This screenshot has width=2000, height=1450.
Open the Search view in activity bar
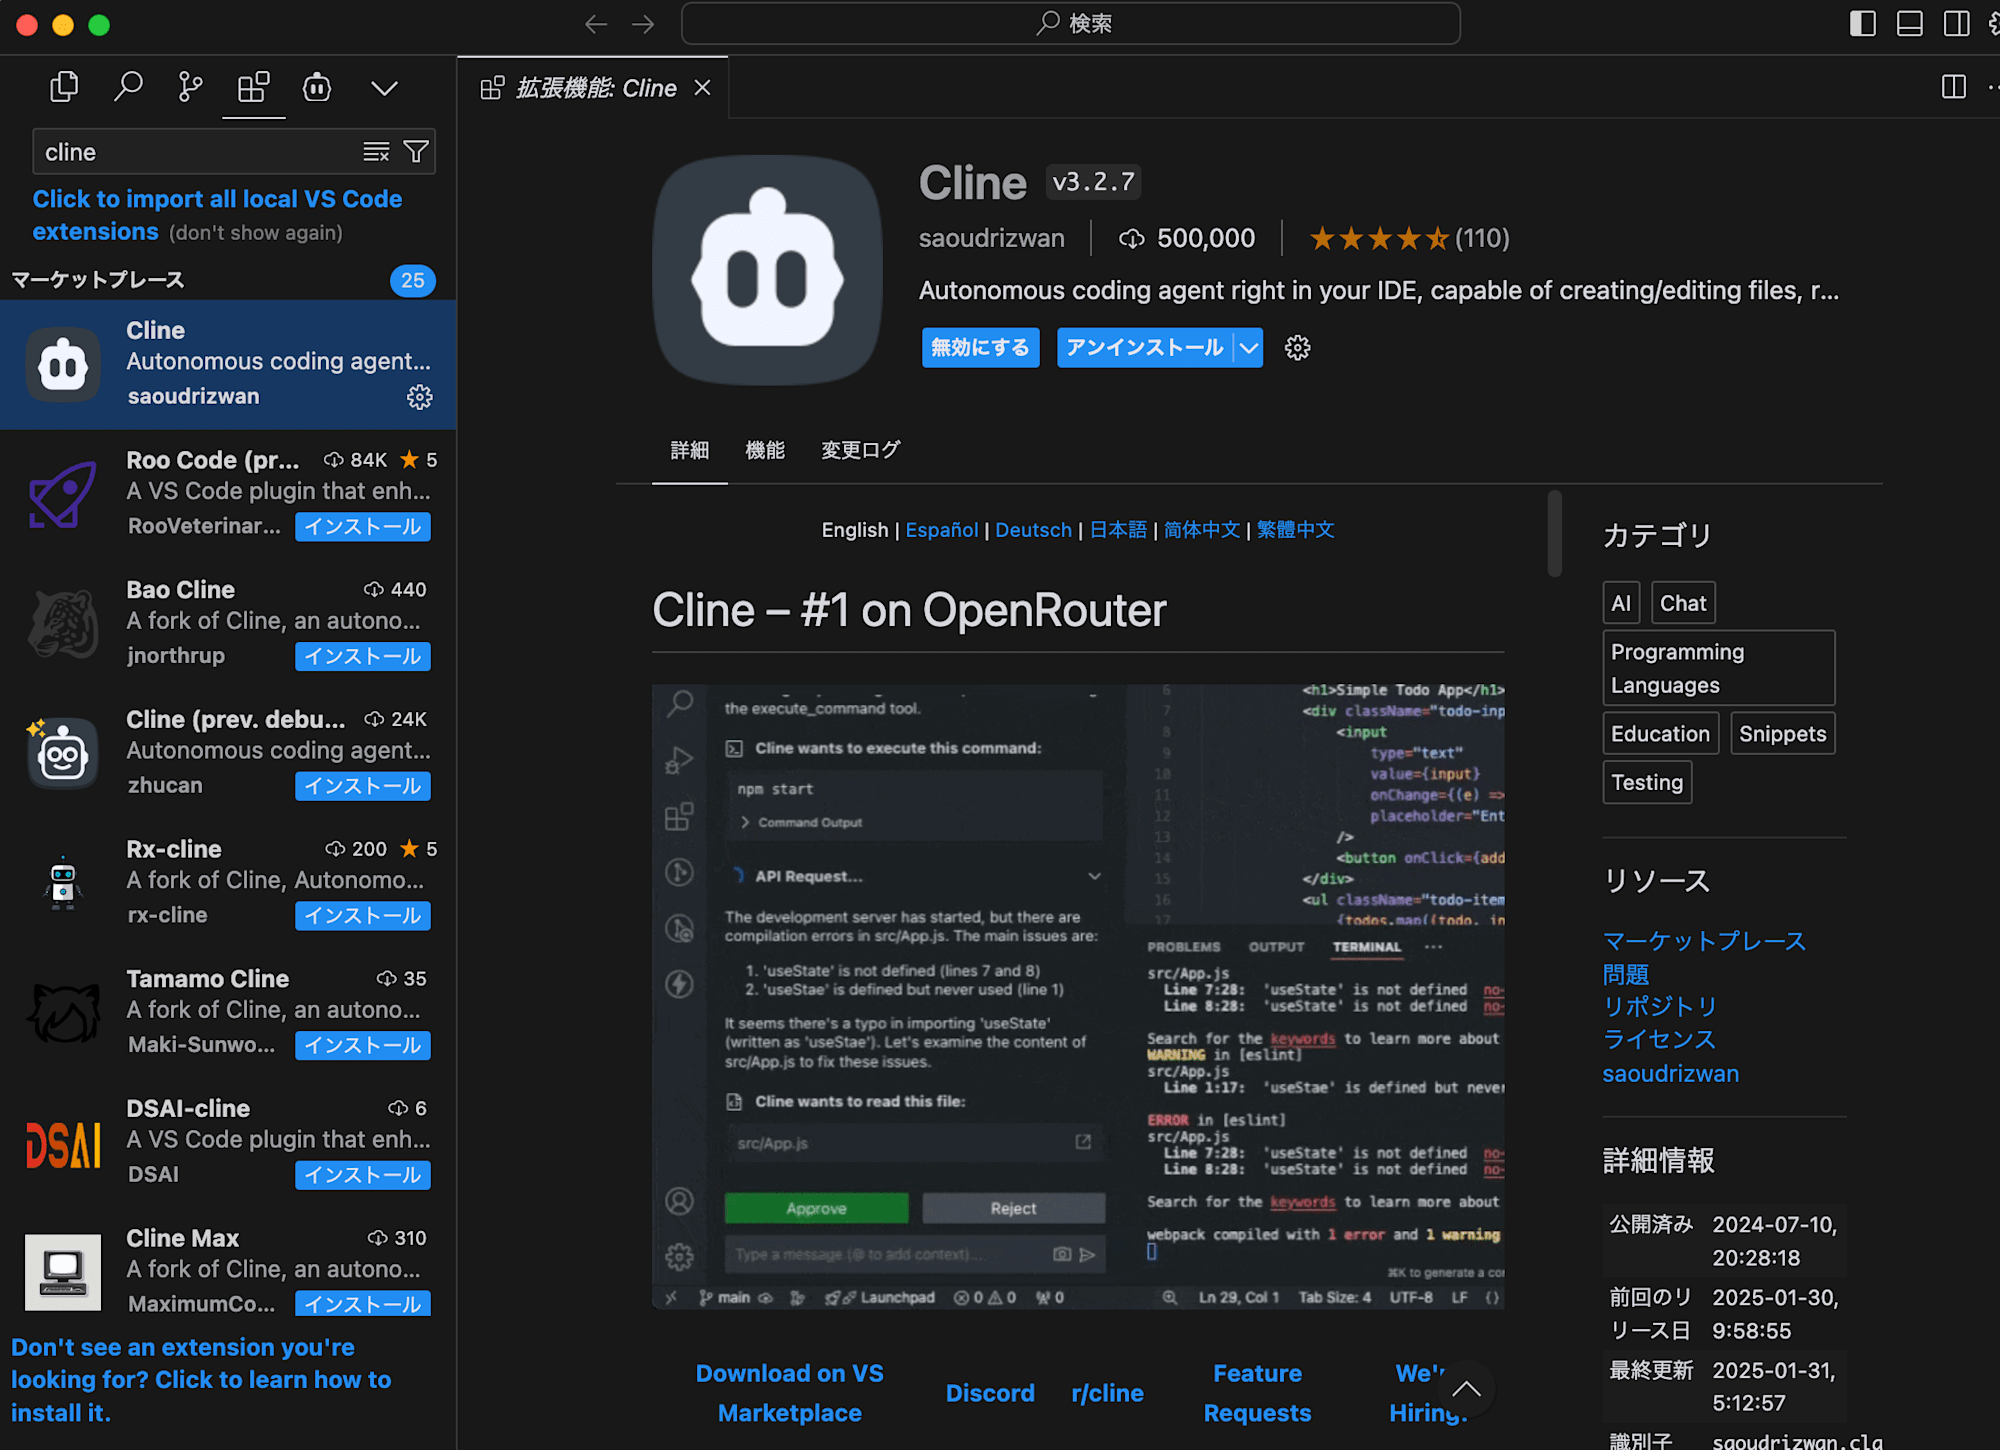pos(128,88)
